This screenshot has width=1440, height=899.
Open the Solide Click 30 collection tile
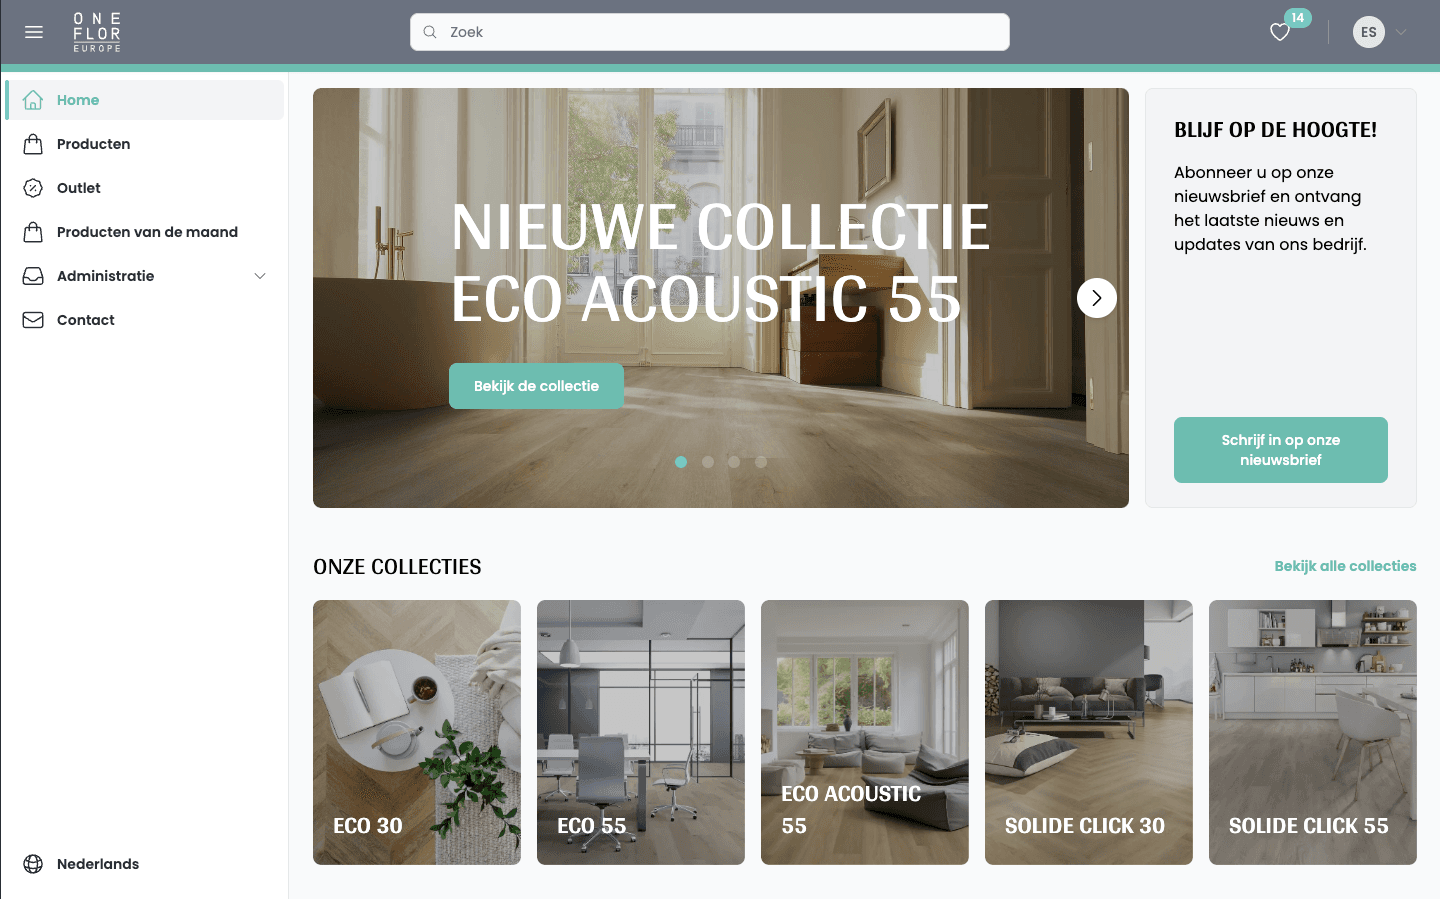[x=1089, y=732]
